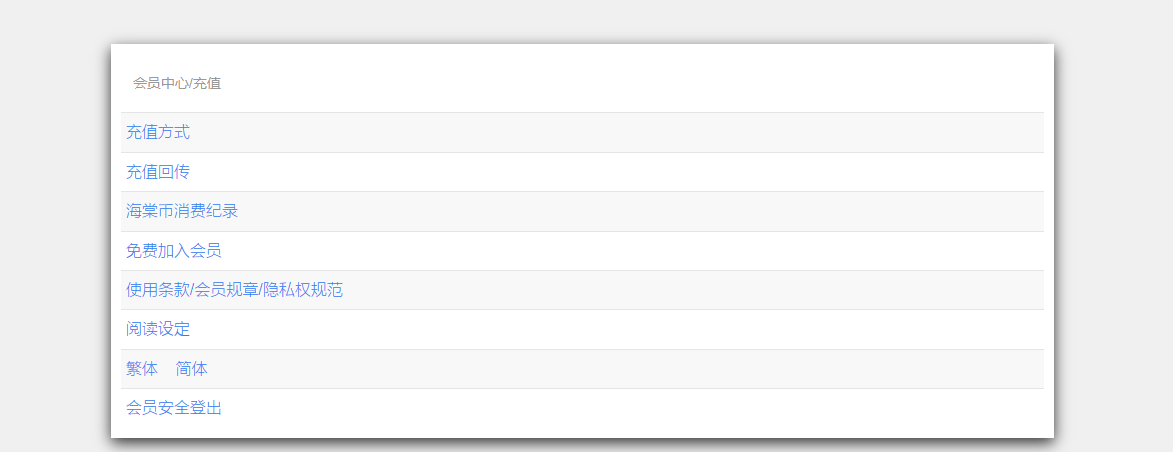1173x452 pixels.
Task: Open the reading settings entry
Action: coord(158,329)
